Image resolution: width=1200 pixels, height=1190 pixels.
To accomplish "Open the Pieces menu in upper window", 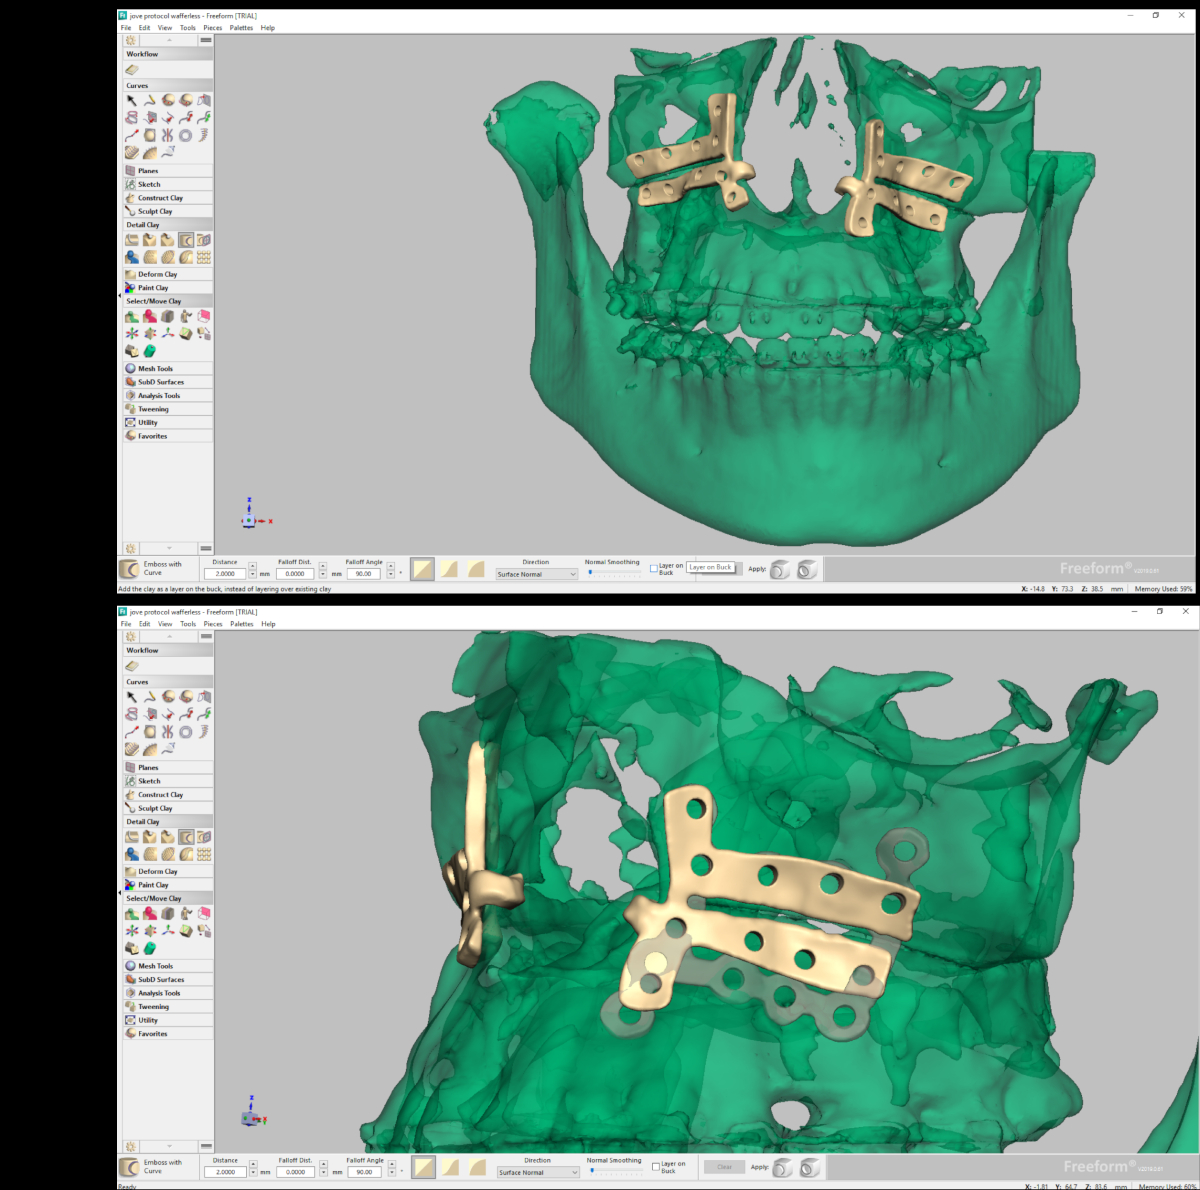I will coord(213,28).
